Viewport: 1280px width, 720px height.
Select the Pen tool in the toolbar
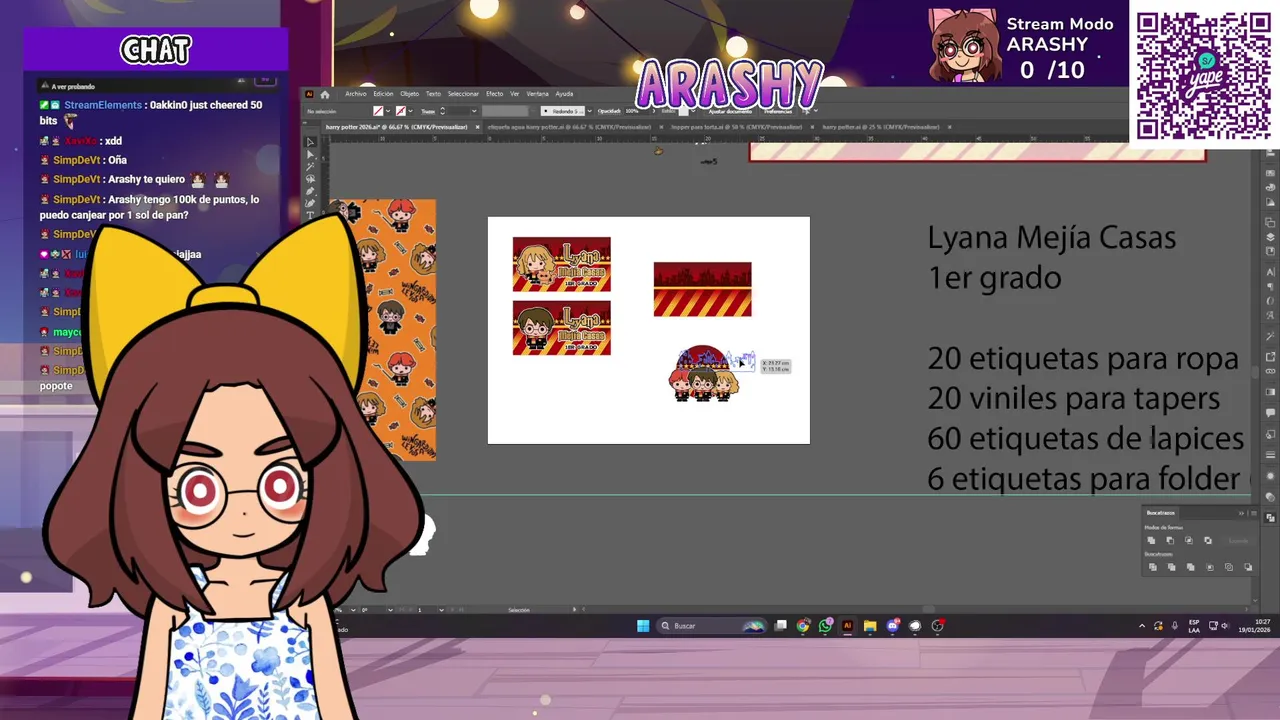pos(310,191)
